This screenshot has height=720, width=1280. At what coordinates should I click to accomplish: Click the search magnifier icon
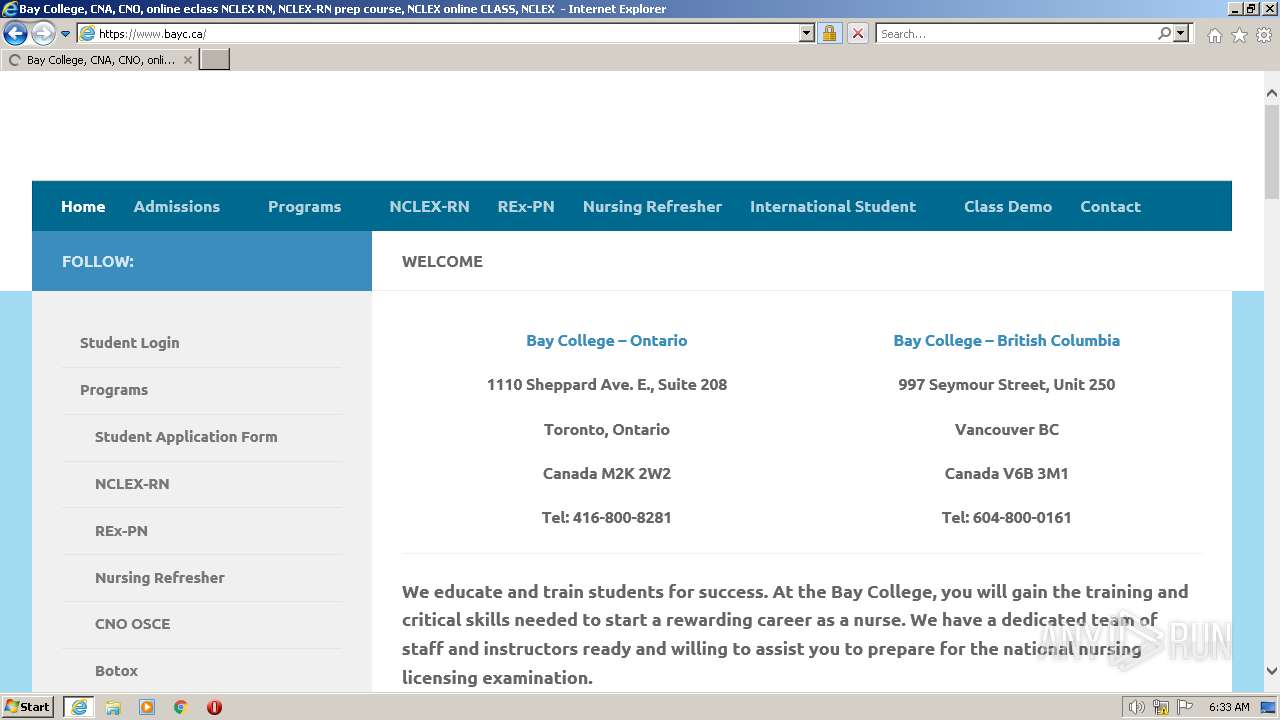click(x=1164, y=33)
